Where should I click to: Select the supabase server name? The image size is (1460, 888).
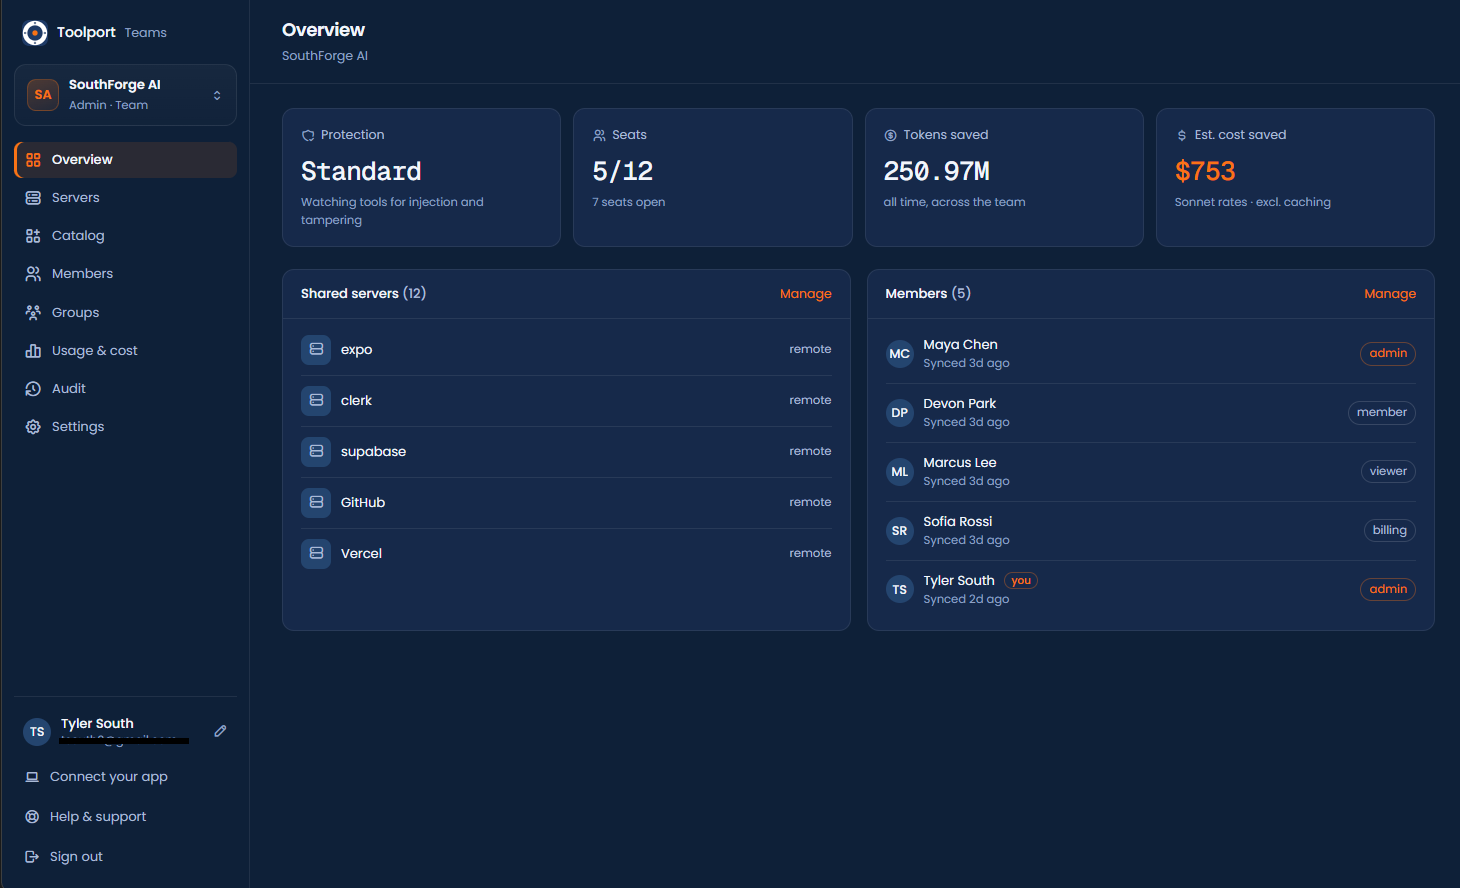click(x=373, y=452)
